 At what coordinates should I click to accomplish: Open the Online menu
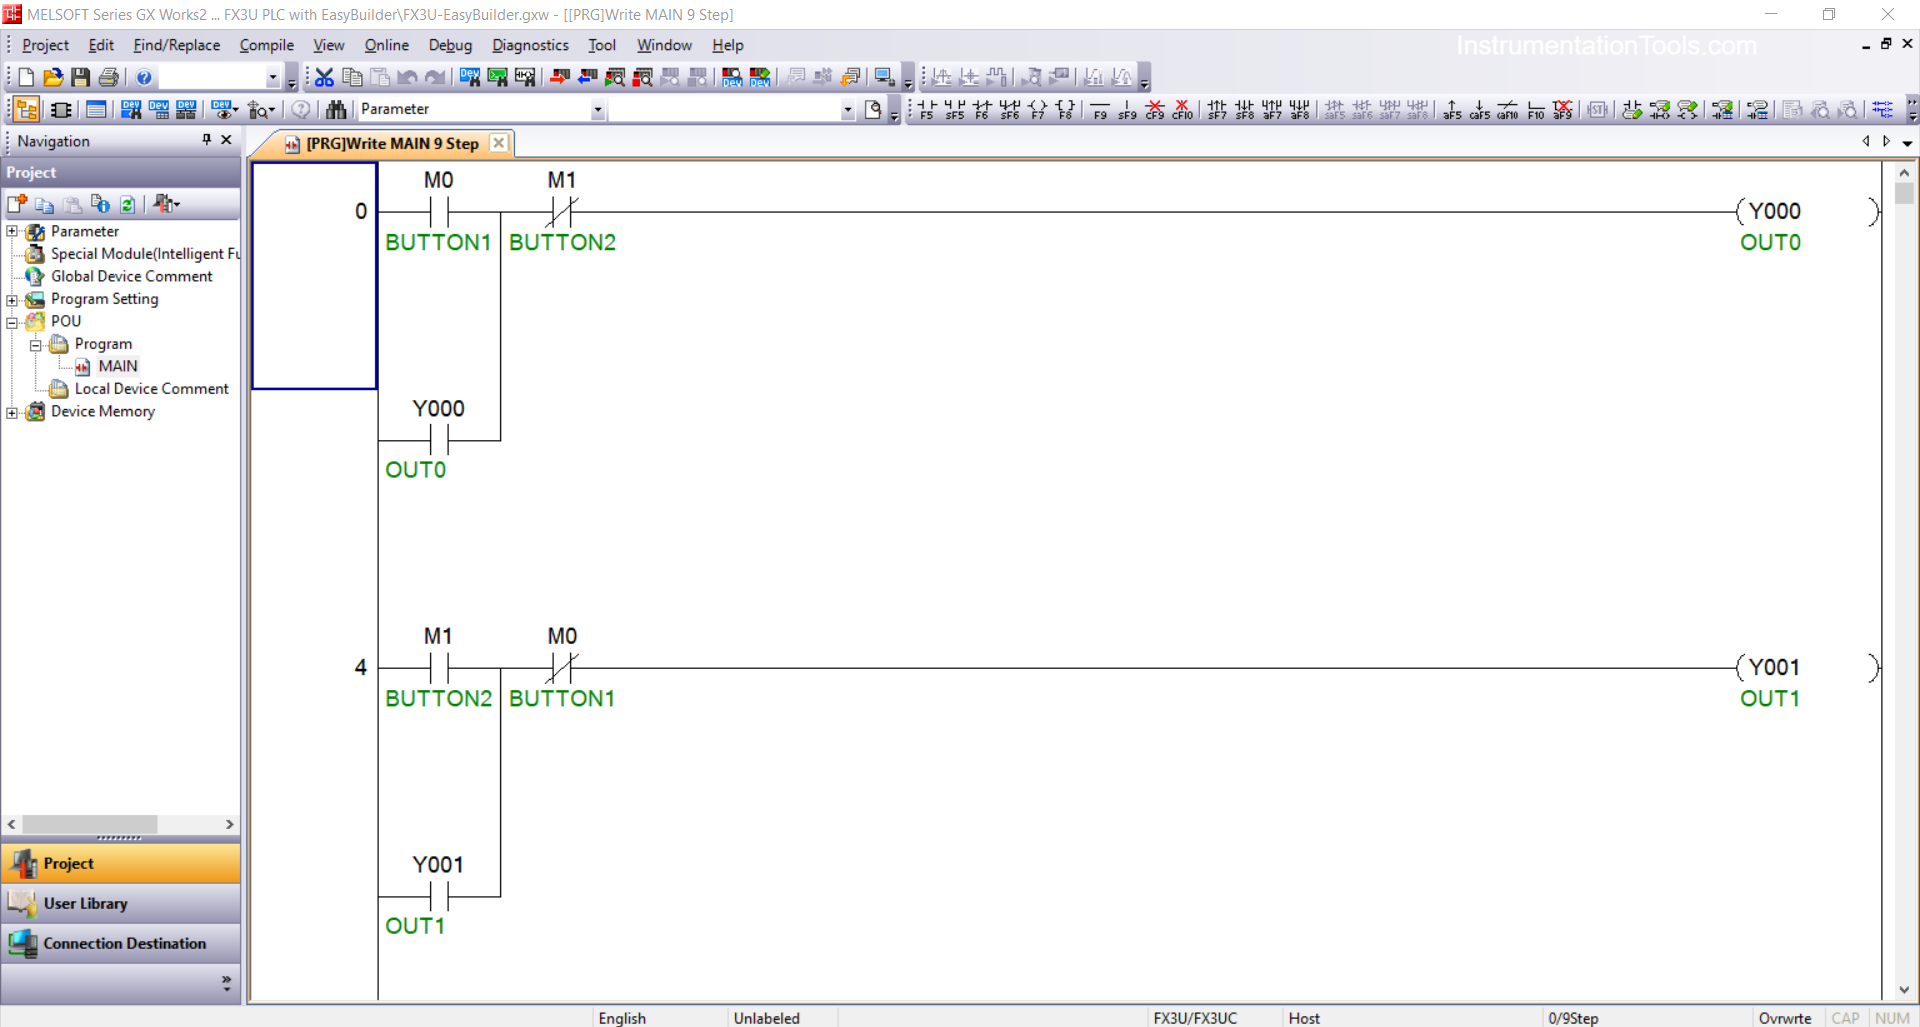coord(386,45)
